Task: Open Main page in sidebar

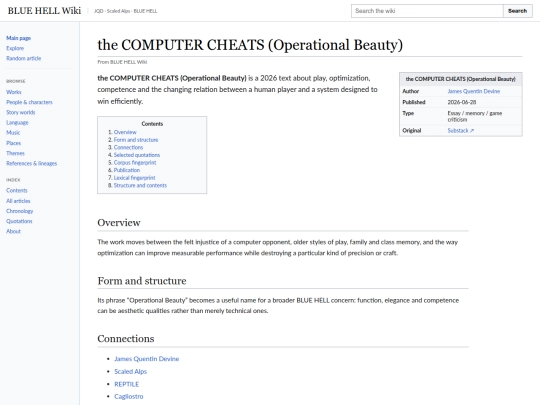Action: pyautogui.click(x=19, y=38)
